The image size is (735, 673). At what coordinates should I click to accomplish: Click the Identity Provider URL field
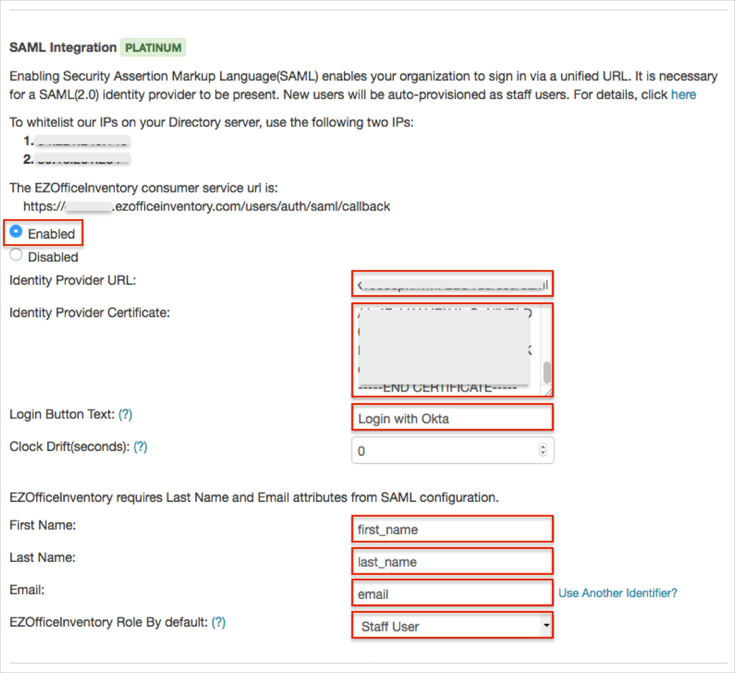[x=452, y=283]
